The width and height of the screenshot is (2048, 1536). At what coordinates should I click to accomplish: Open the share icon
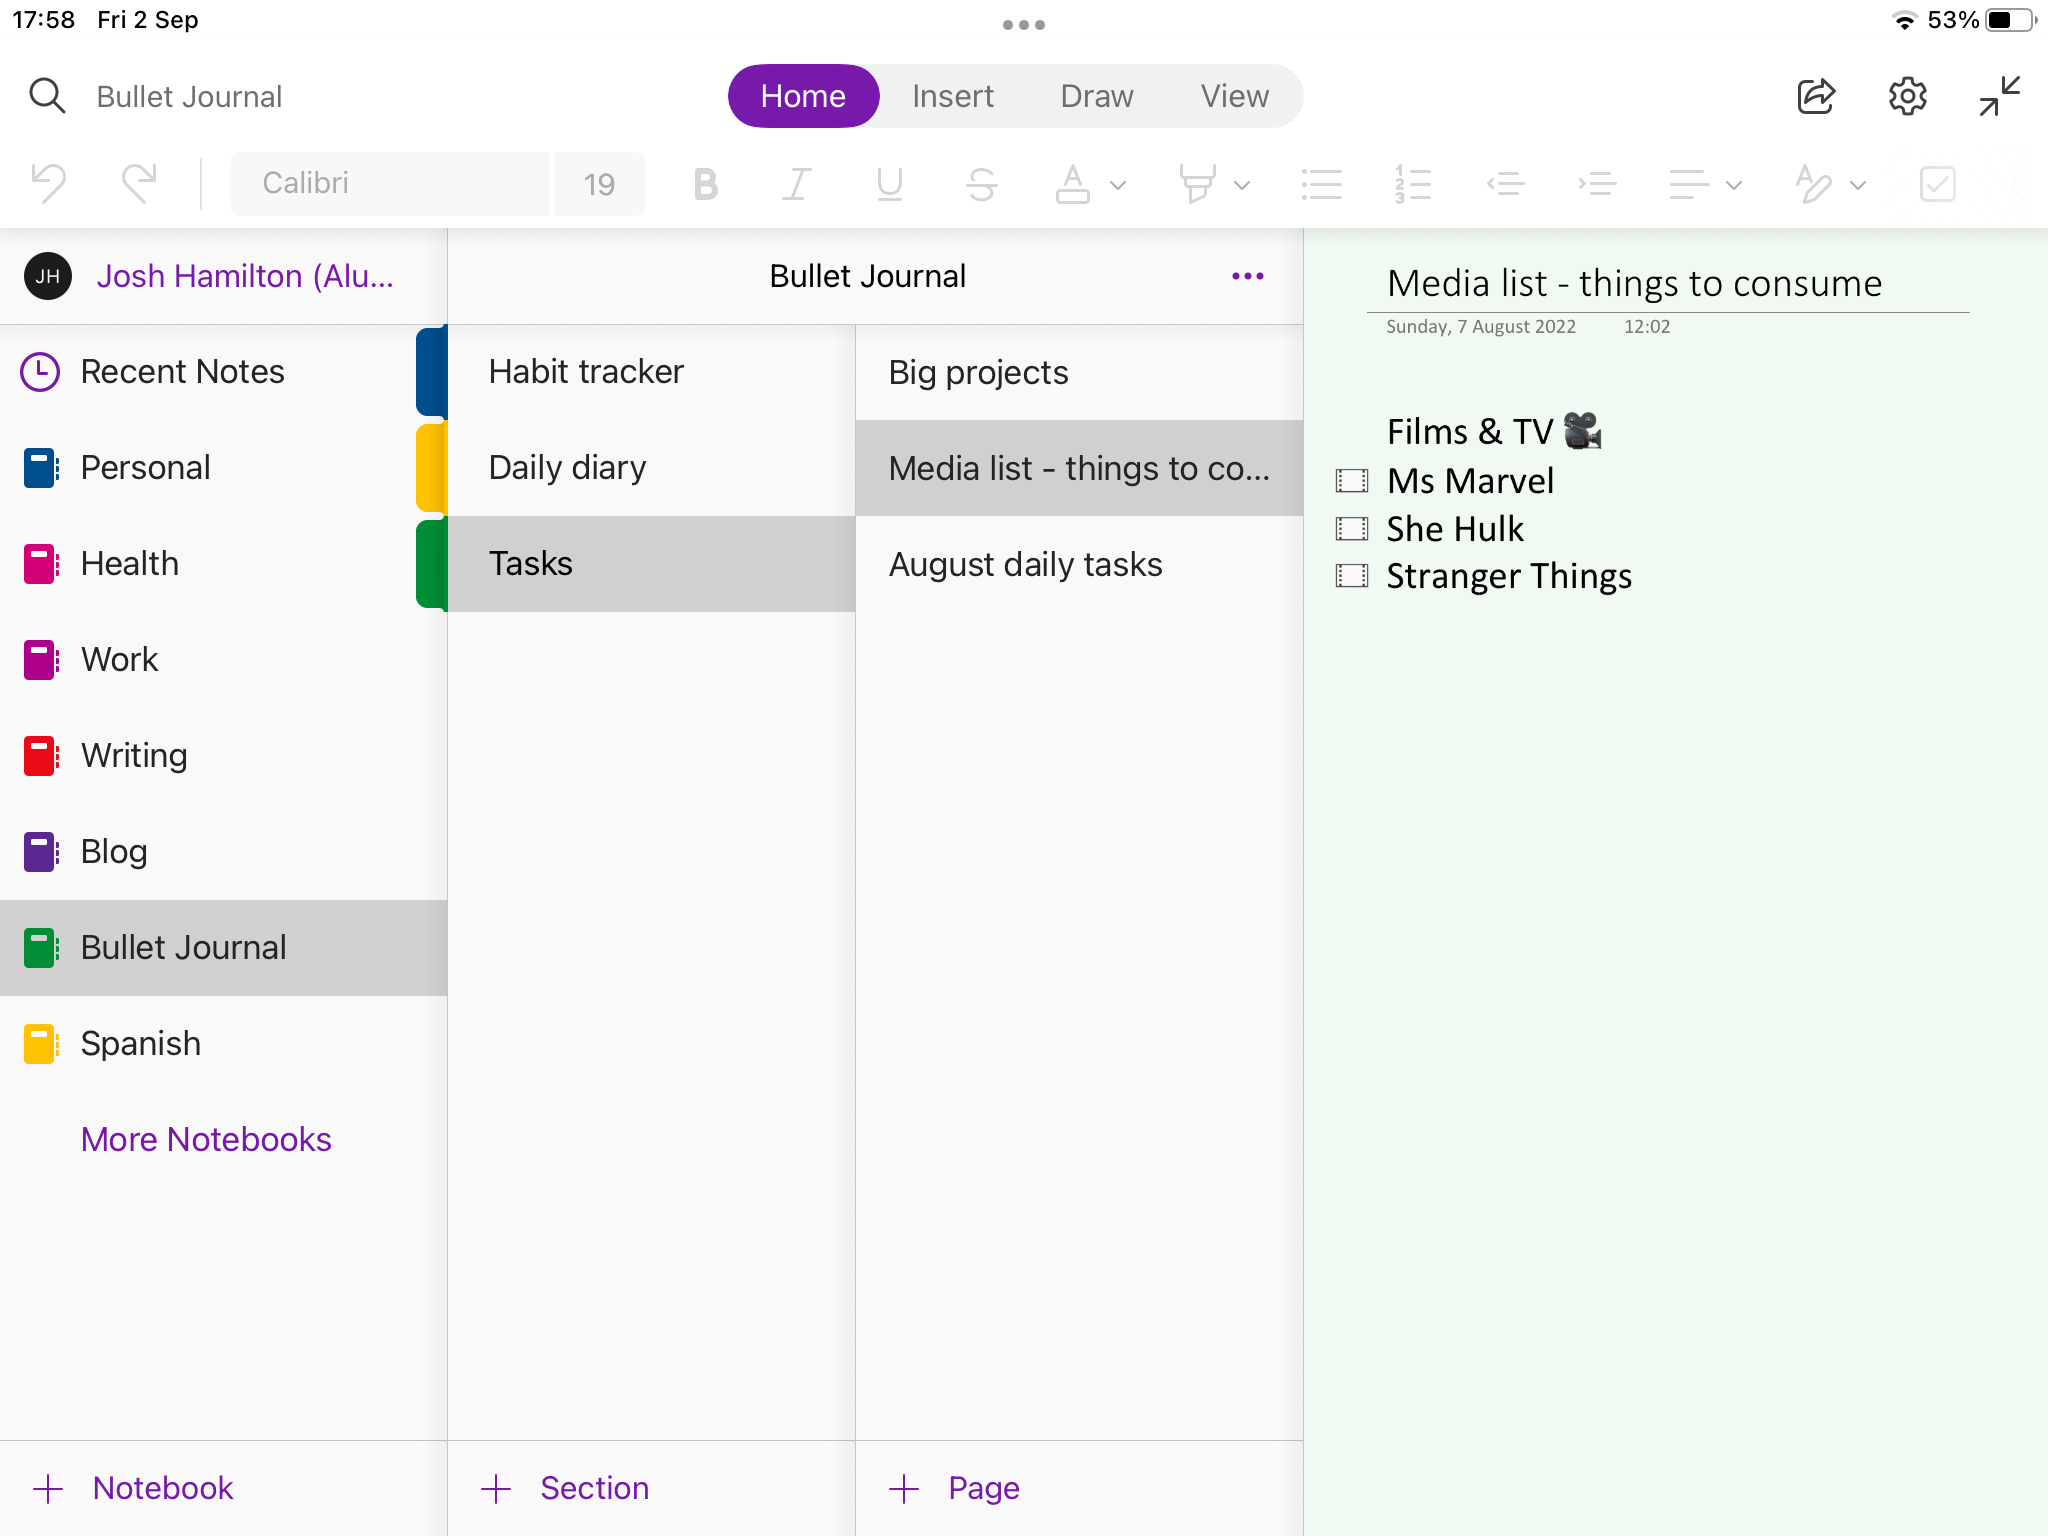click(x=1816, y=96)
